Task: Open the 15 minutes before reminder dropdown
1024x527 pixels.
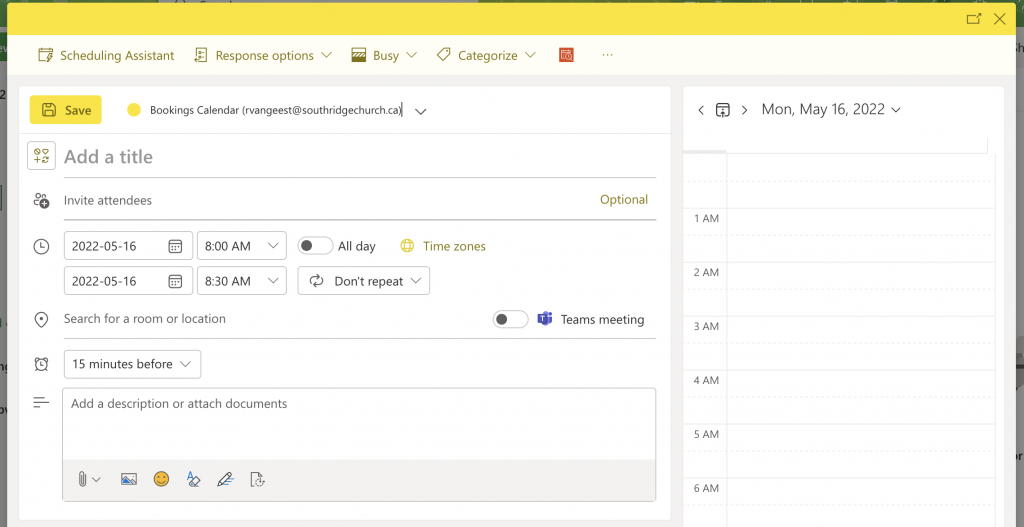Action: coord(132,364)
